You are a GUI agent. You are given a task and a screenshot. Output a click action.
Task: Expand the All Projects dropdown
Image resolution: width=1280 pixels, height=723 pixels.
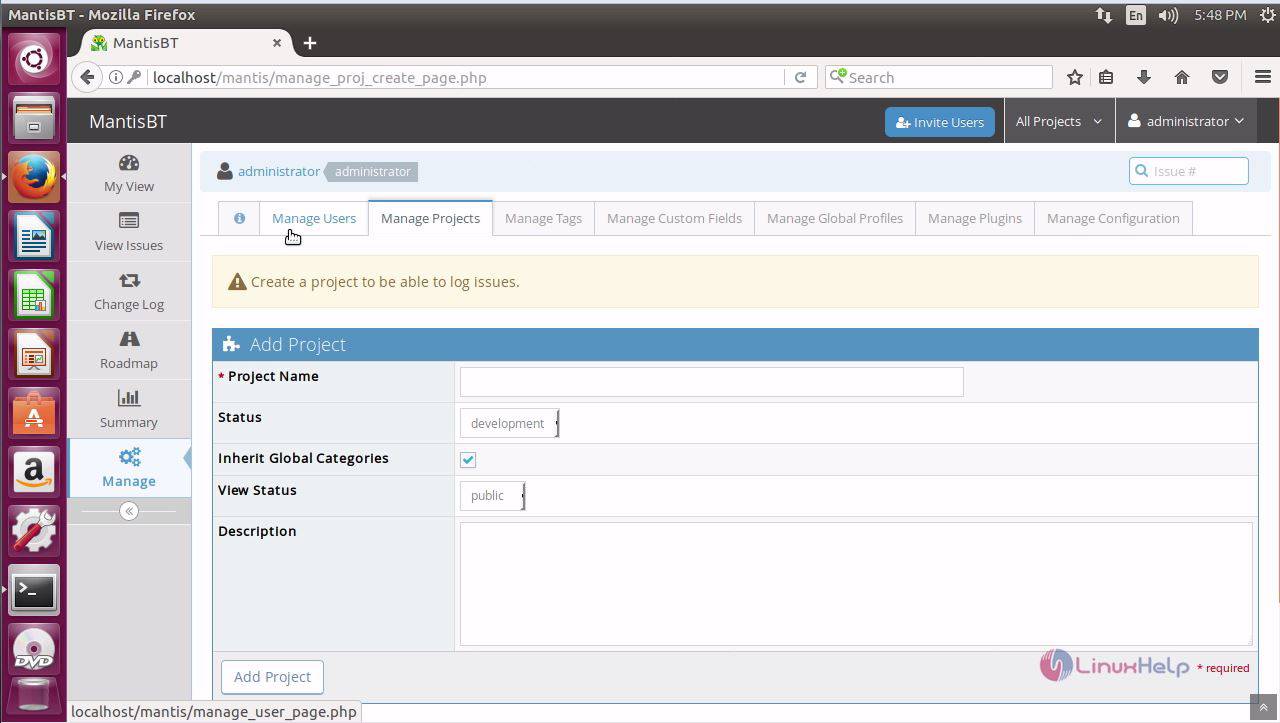[1059, 121]
